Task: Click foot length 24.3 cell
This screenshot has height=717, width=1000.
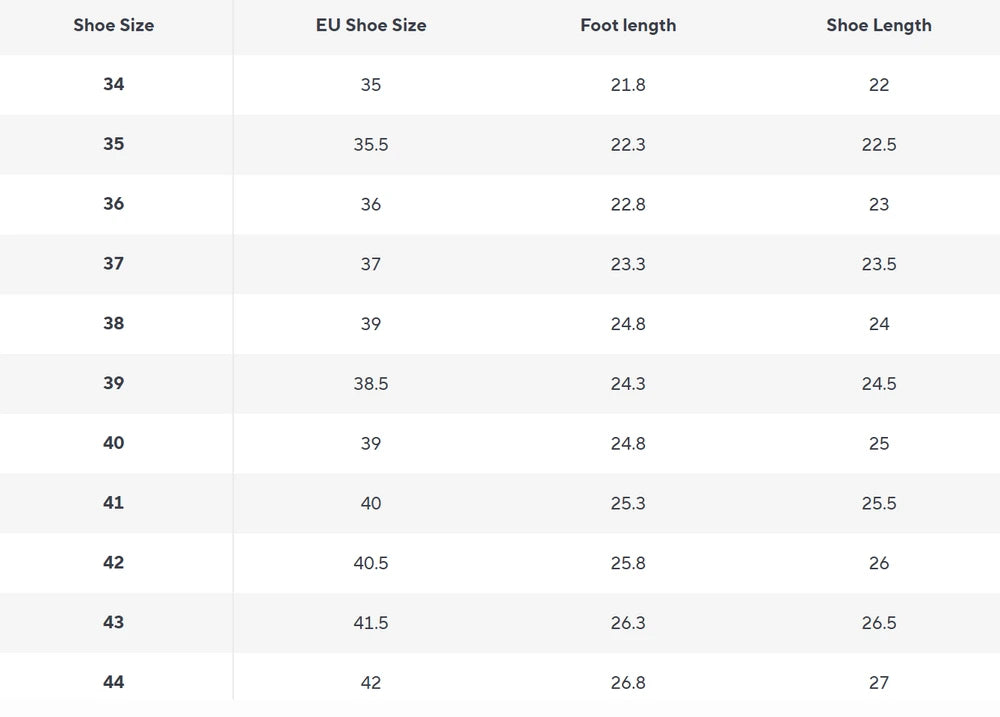Action: tap(628, 383)
